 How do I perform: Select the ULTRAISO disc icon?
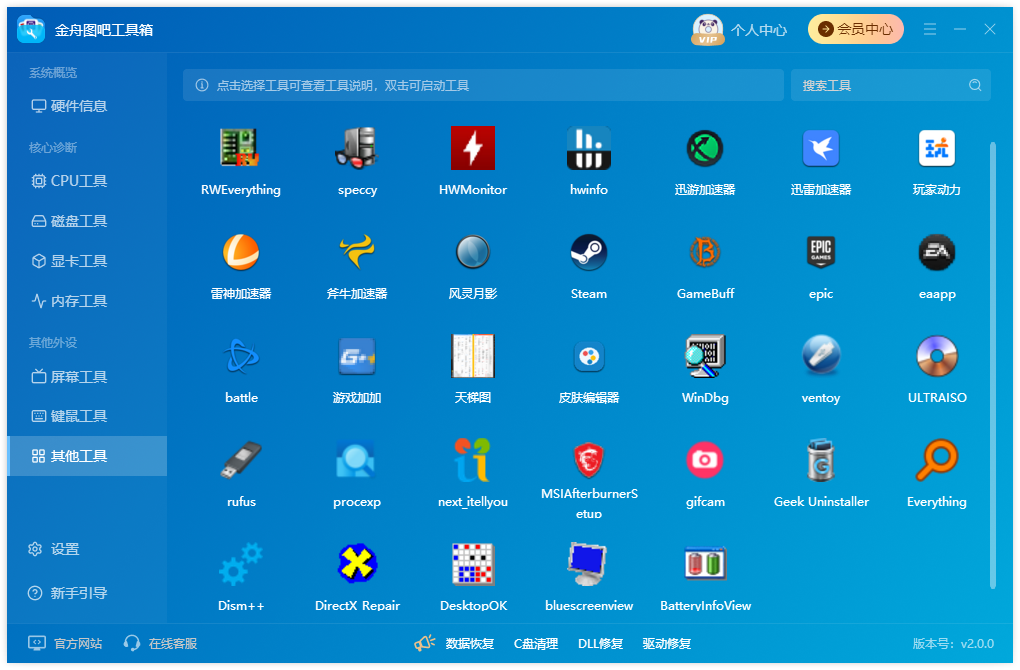coord(937,356)
